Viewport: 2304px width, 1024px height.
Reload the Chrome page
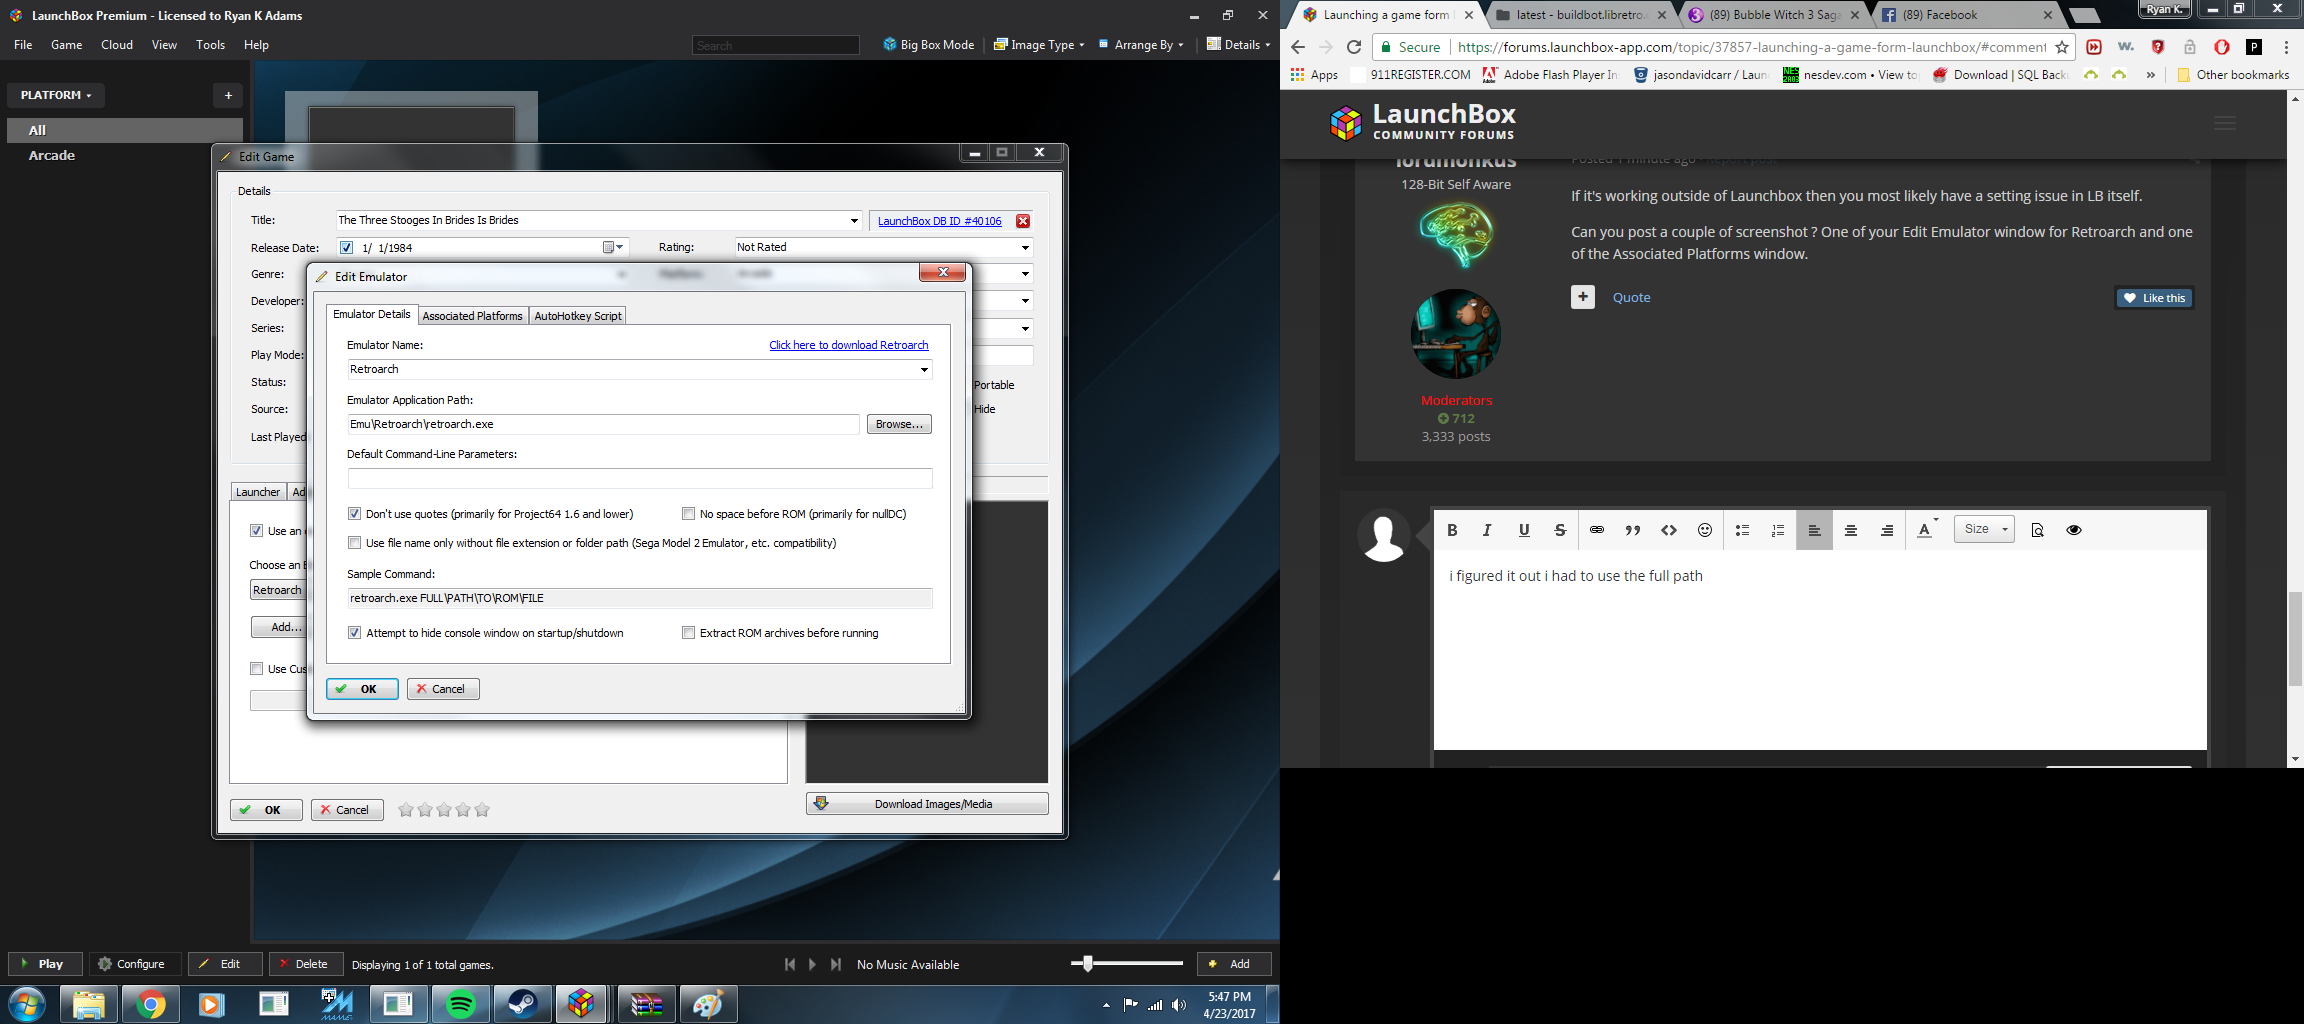(x=1354, y=47)
